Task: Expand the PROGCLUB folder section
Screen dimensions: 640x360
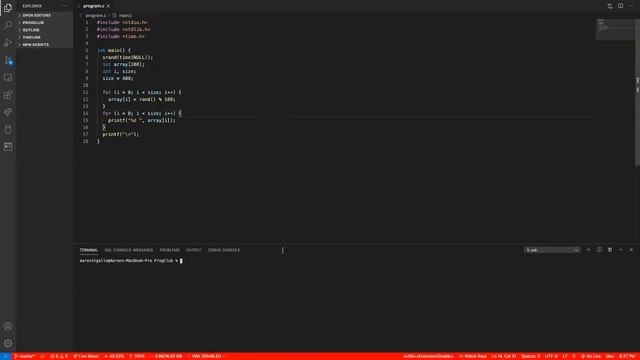Action: tap(44, 22)
